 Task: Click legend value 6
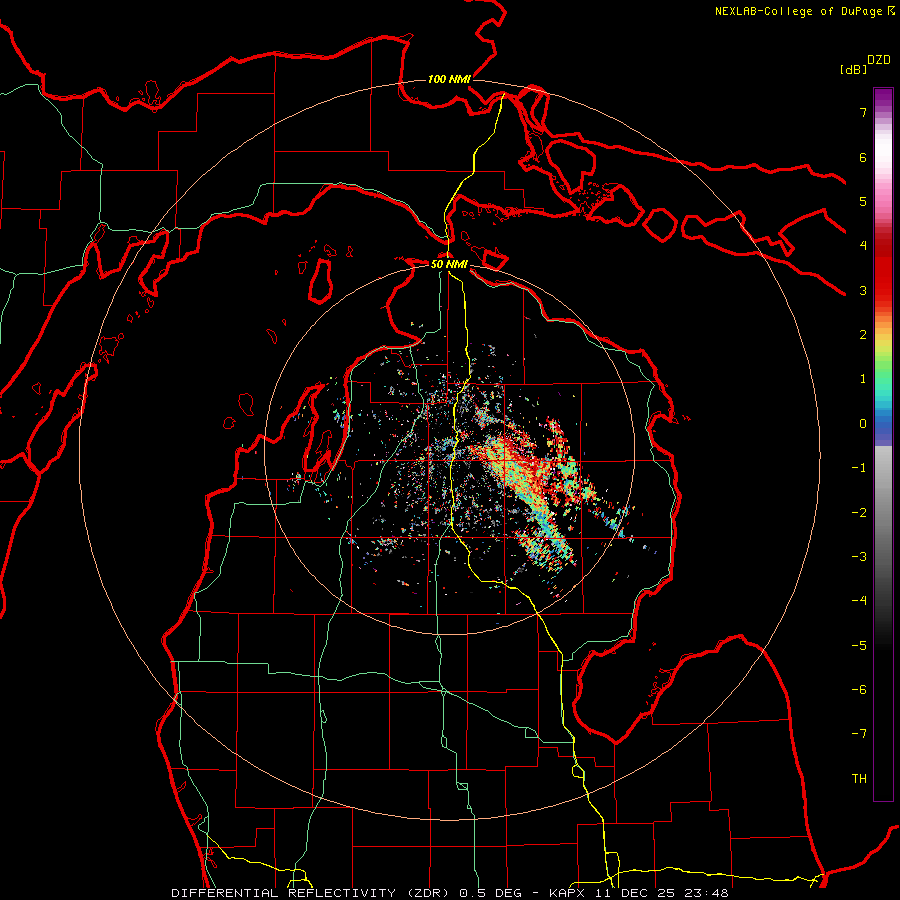[863, 157]
